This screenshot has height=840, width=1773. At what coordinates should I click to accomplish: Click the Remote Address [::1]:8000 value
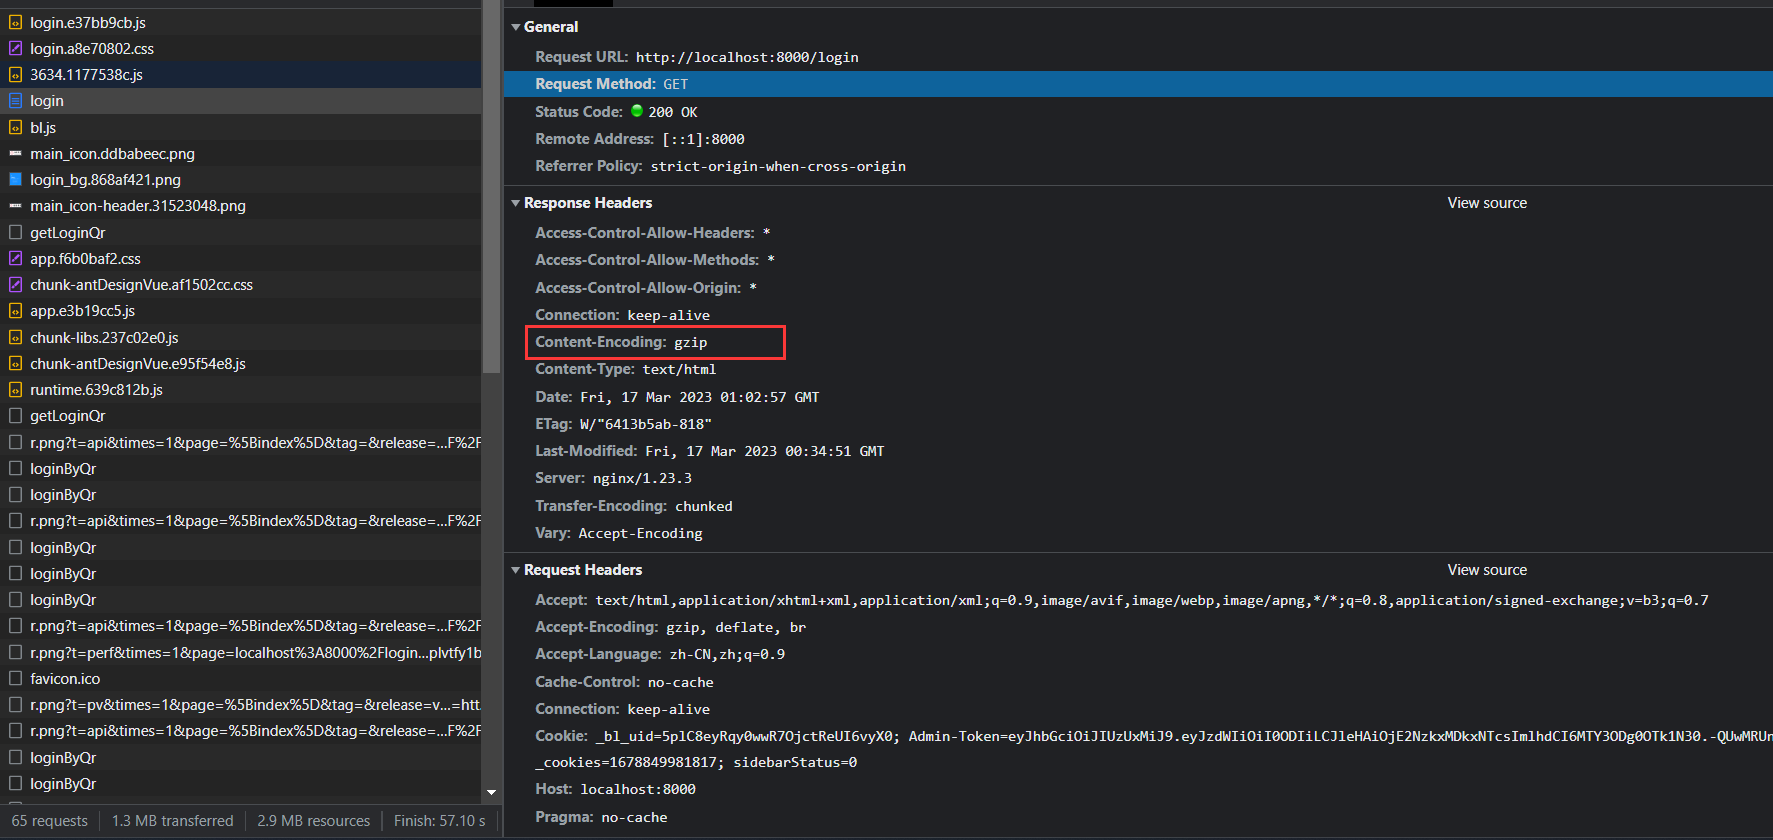click(703, 139)
